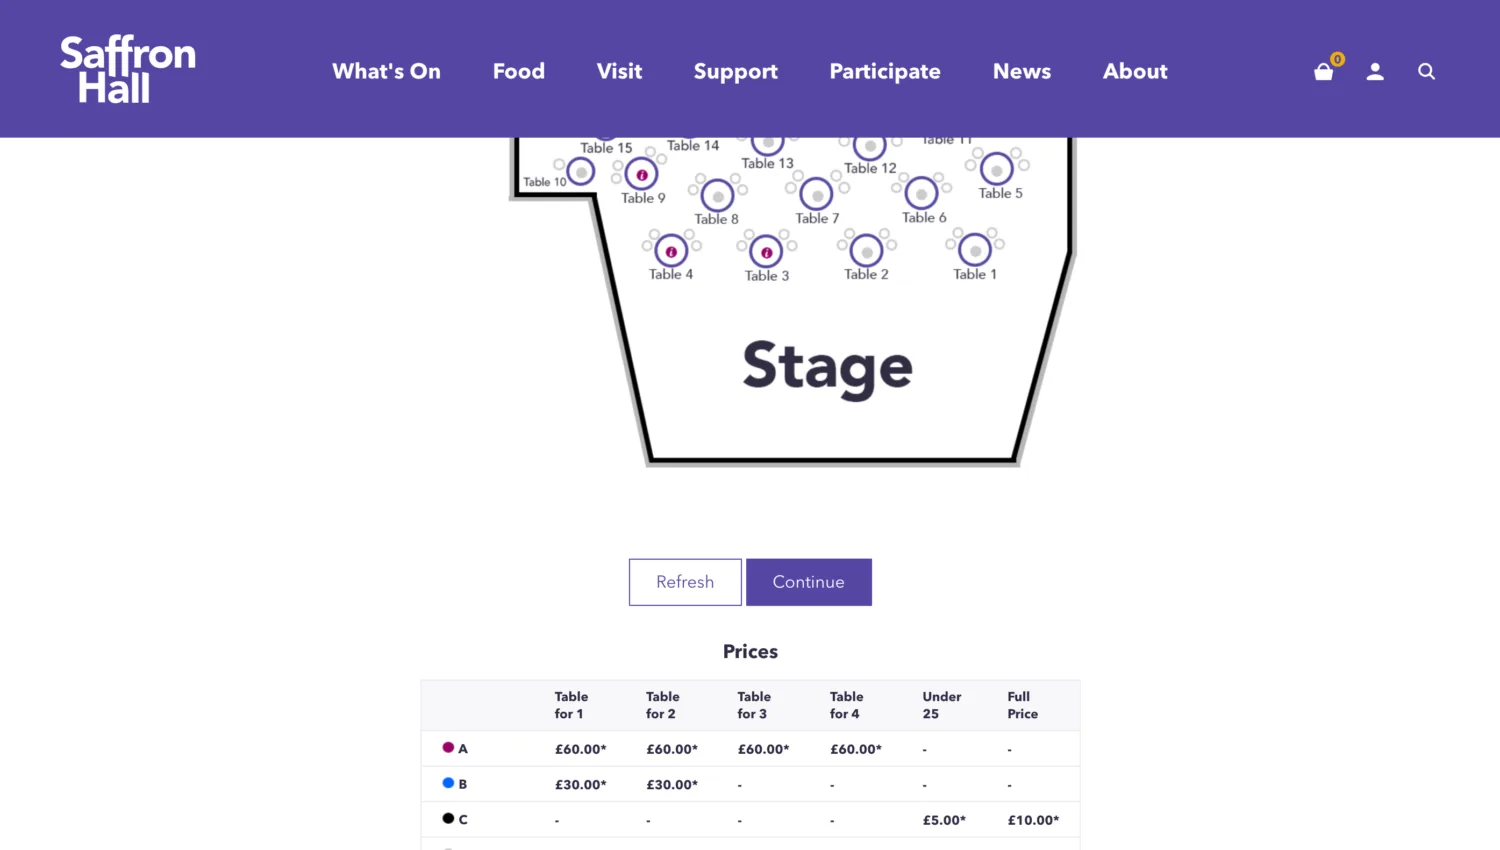
Task: Click the £30.00 Table for 1 price
Action: pos(581,785)
